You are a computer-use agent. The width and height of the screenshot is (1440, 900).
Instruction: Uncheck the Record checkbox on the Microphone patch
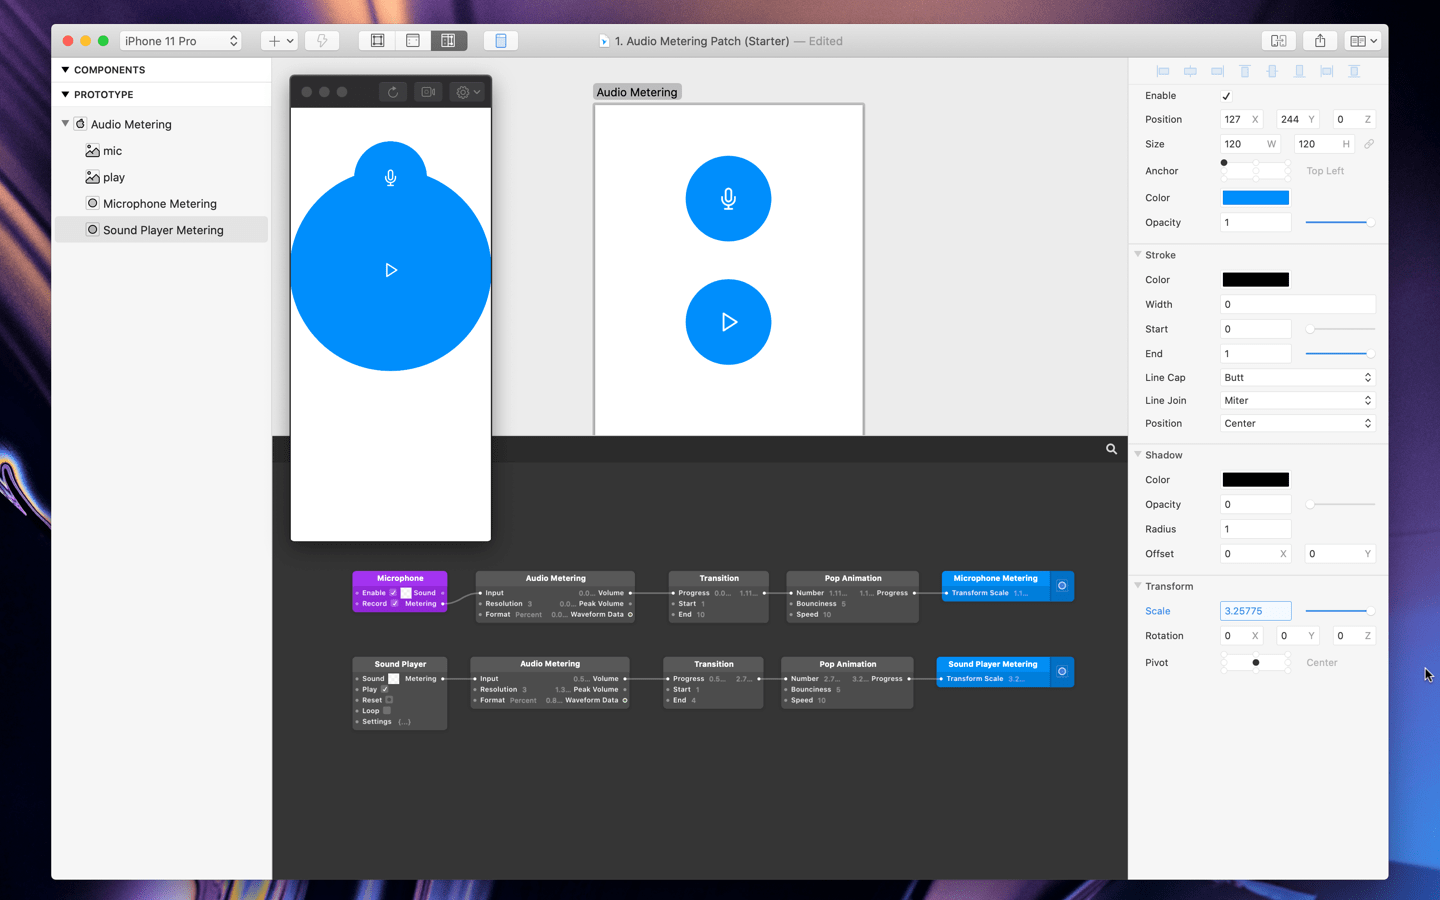click(x=394, y=603)
